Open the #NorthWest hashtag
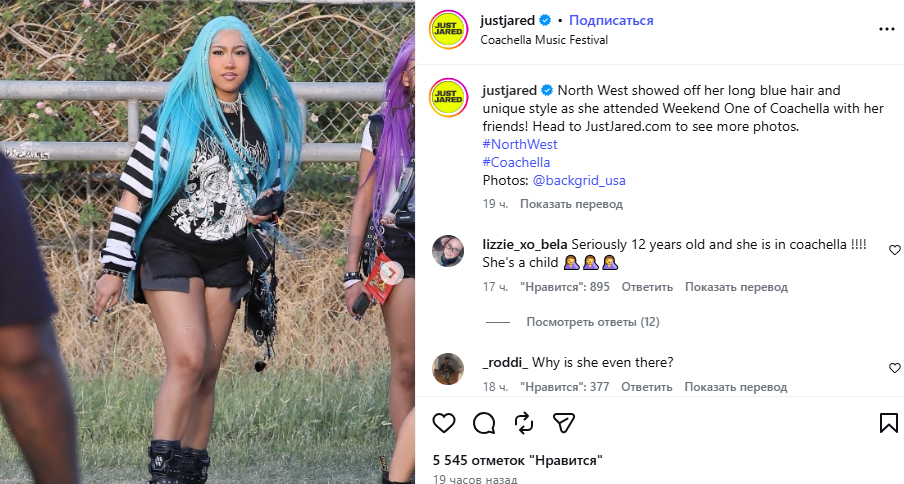 click(x=520, y=144)
